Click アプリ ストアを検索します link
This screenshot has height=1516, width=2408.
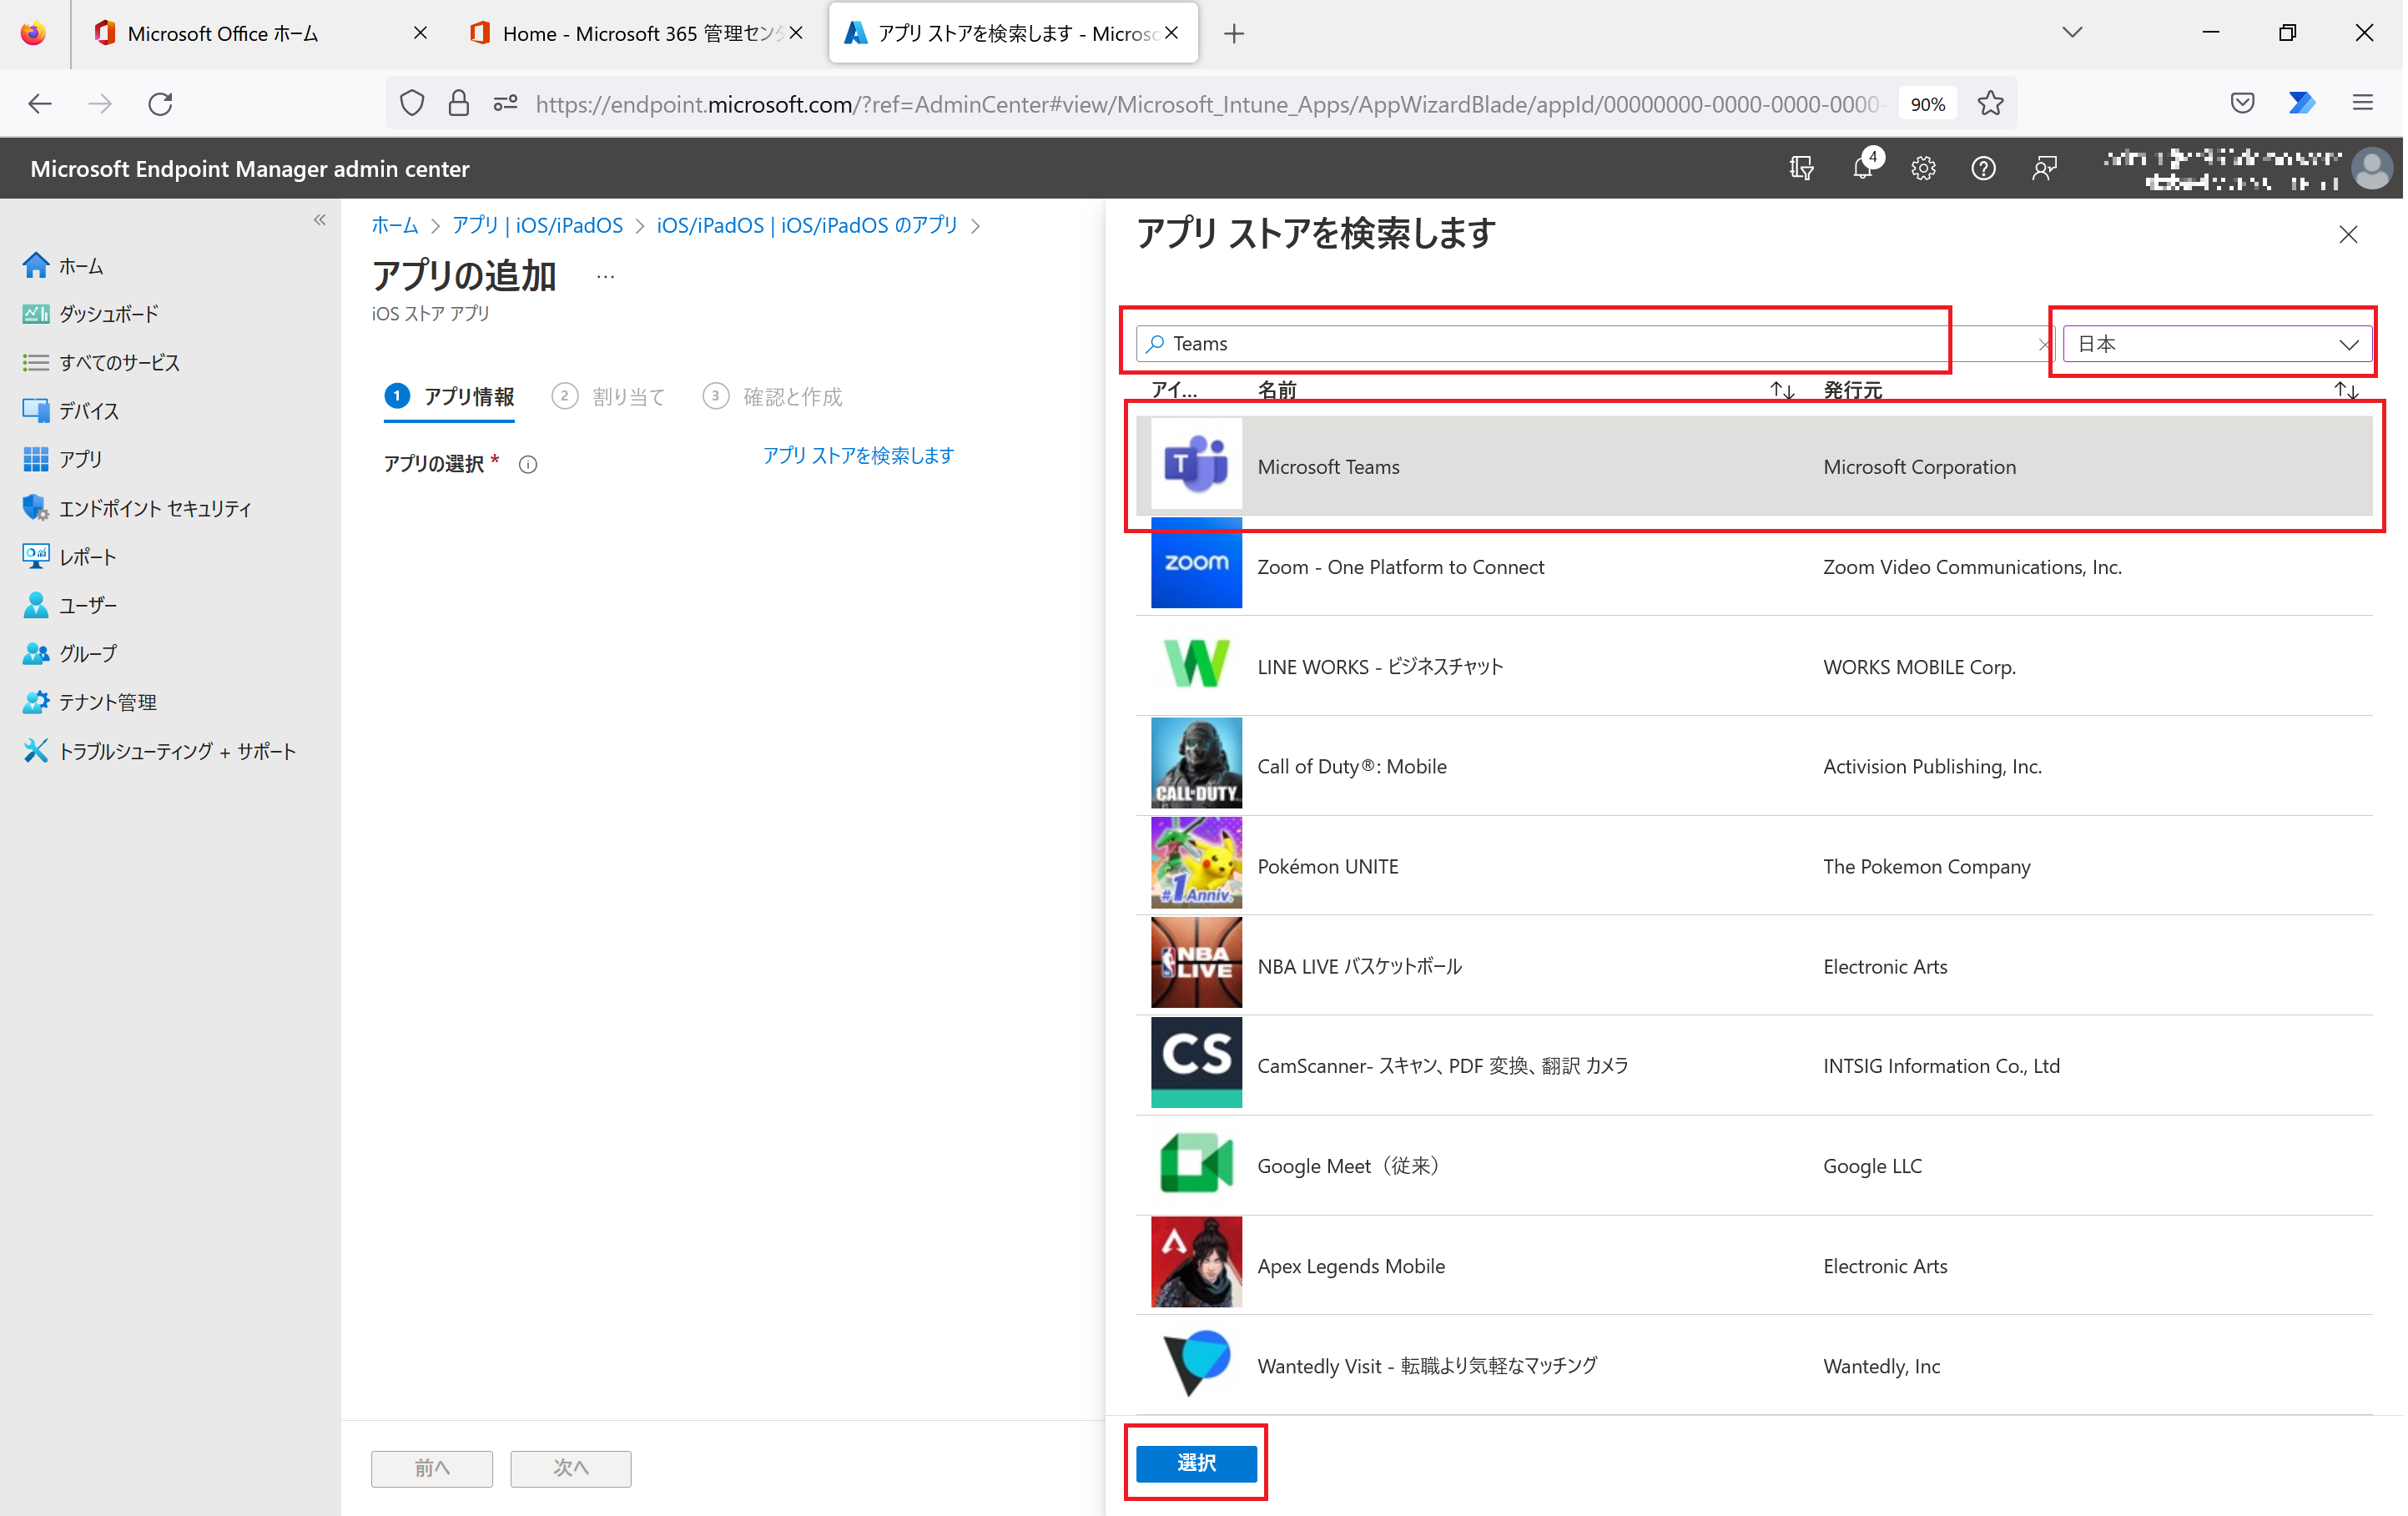pyautogui.click(x=858, y=456)
